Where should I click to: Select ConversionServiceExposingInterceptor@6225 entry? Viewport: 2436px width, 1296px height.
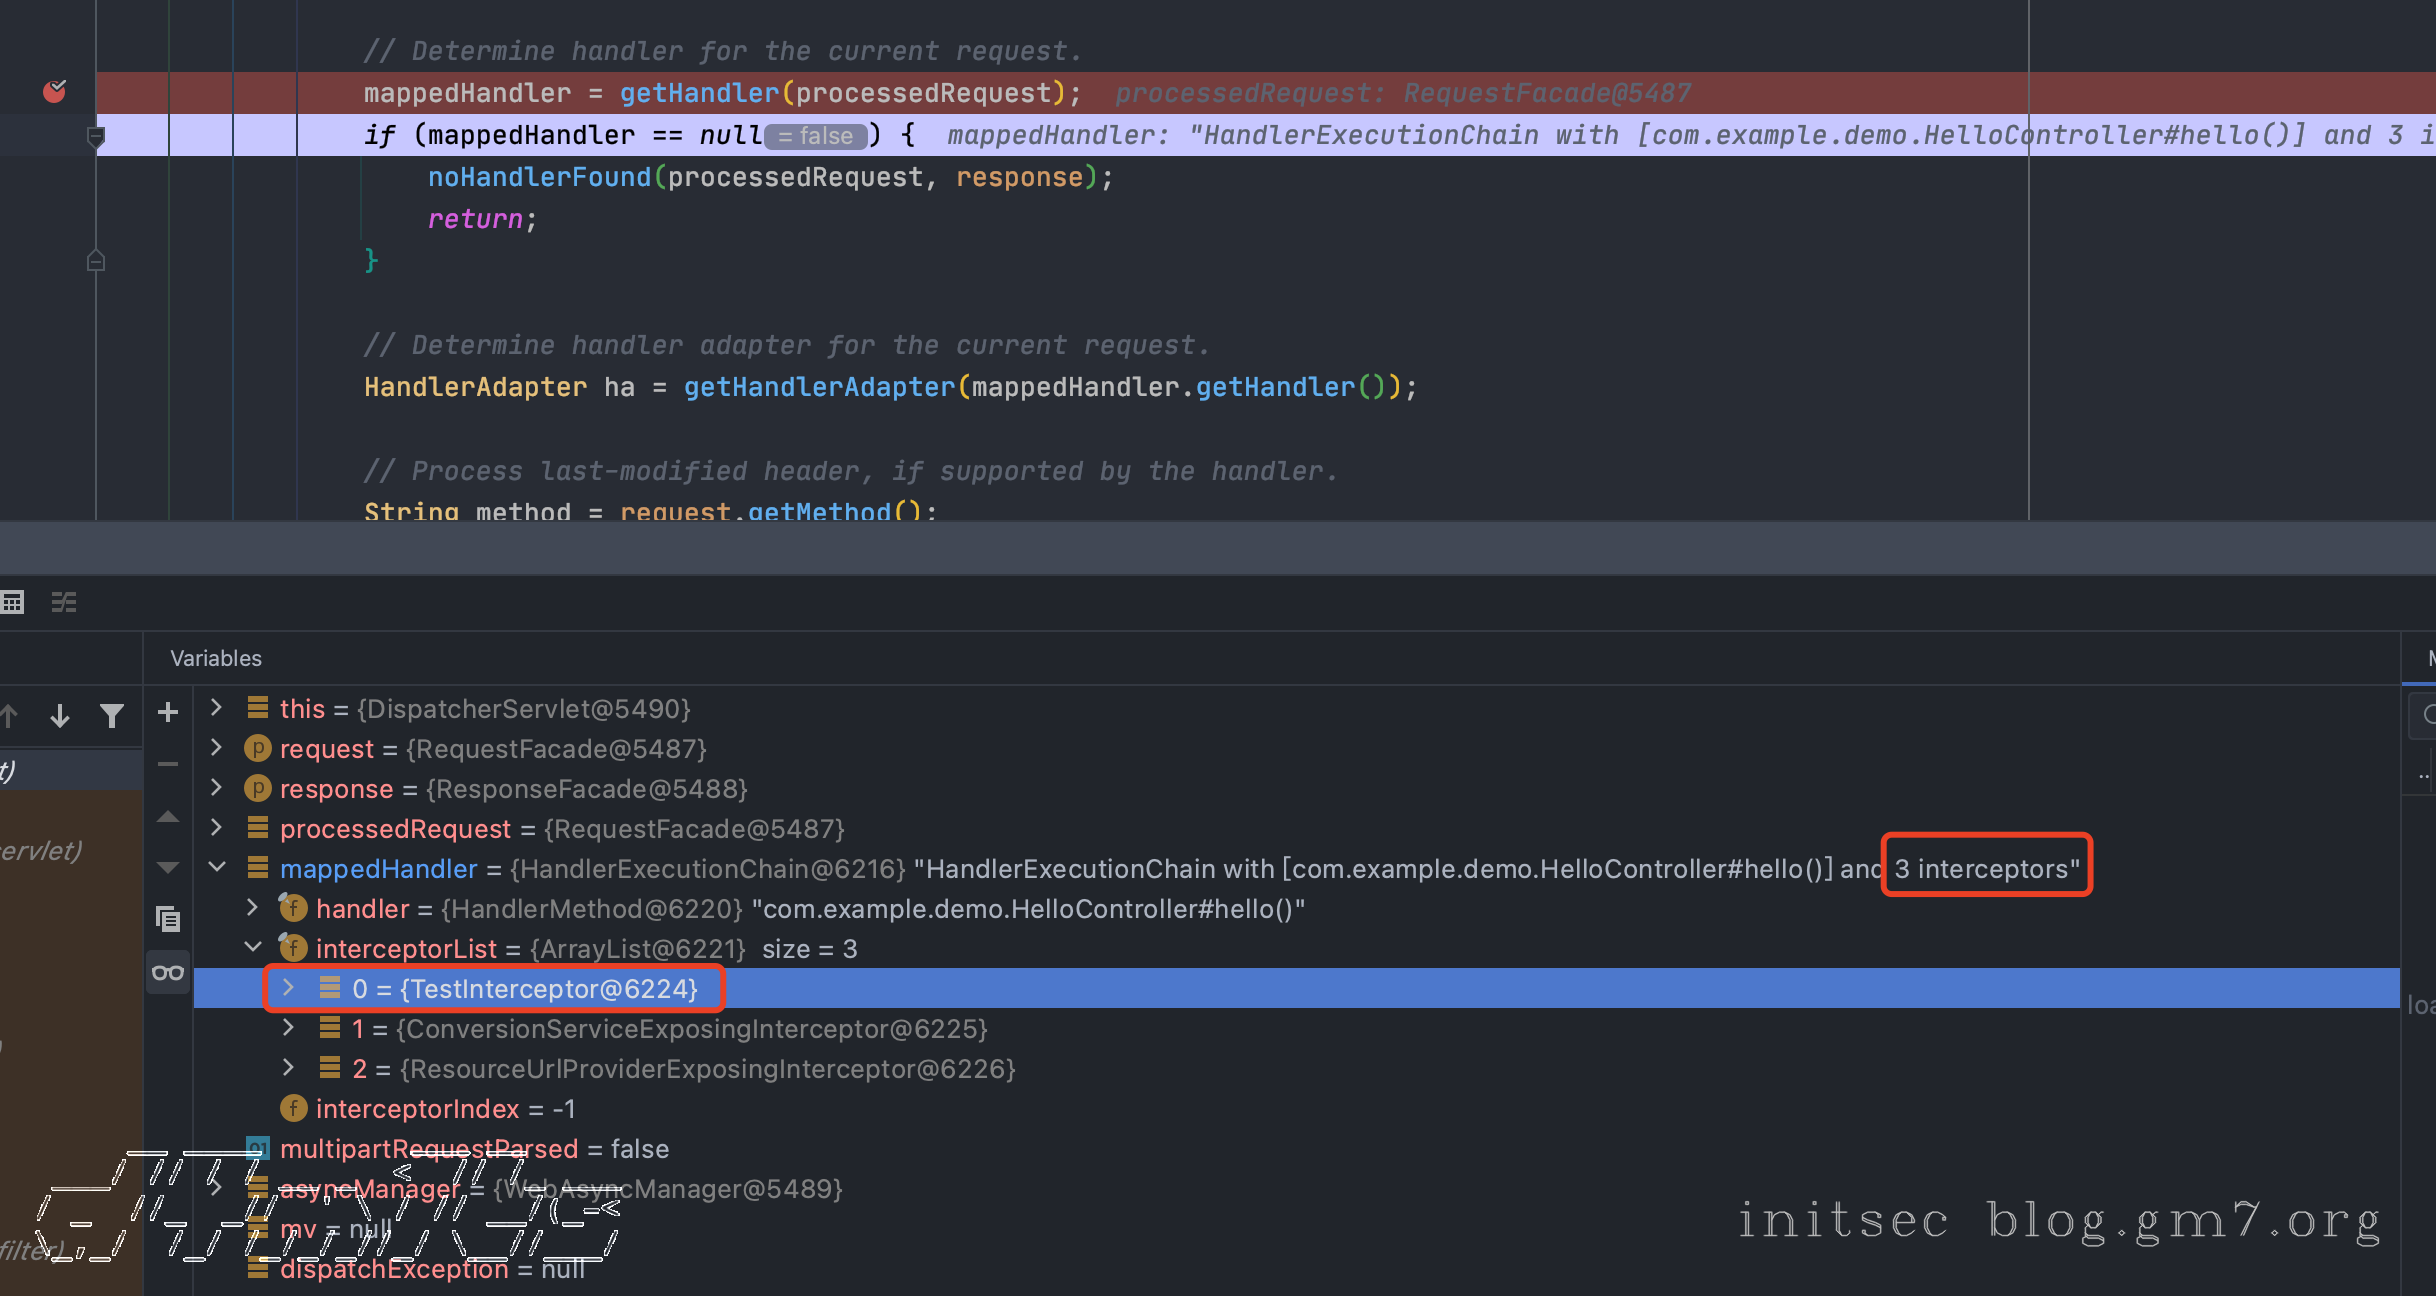click(x=668, y=1029)
